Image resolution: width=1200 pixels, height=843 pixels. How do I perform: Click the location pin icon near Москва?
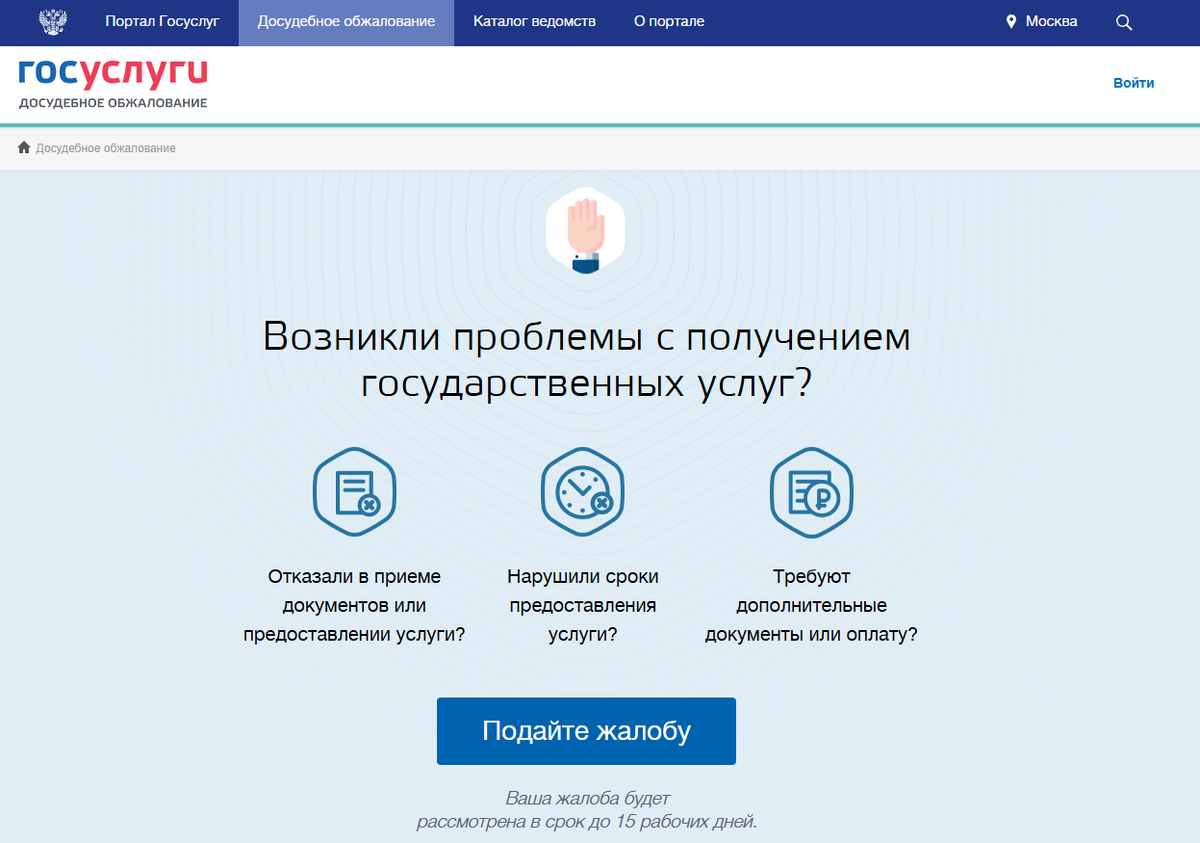[1011, 22]
